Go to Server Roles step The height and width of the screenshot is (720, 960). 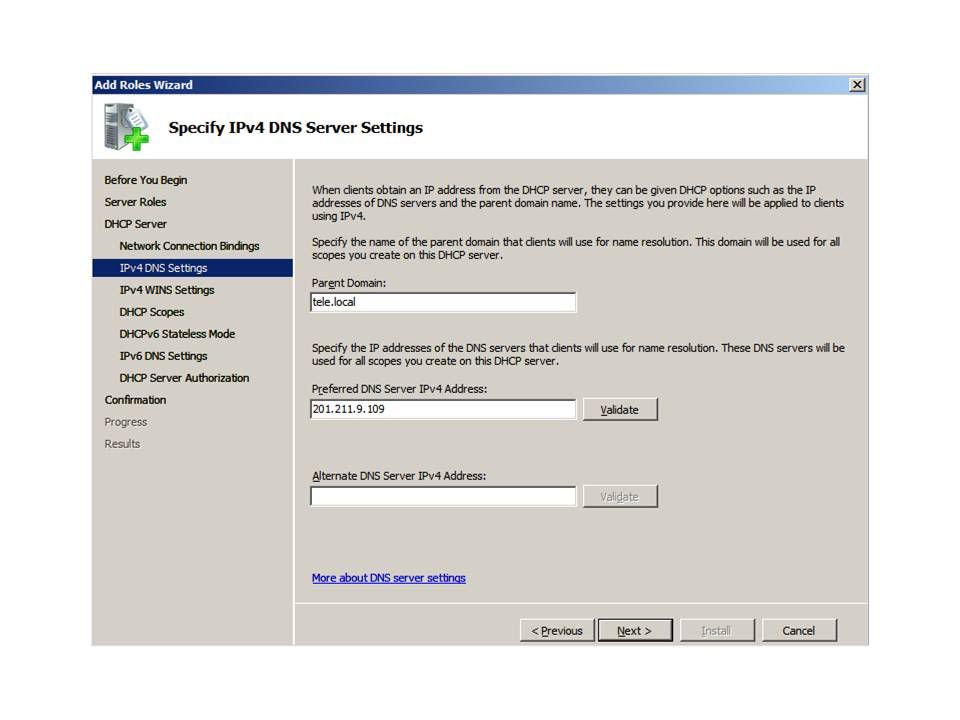coord(135,202)
